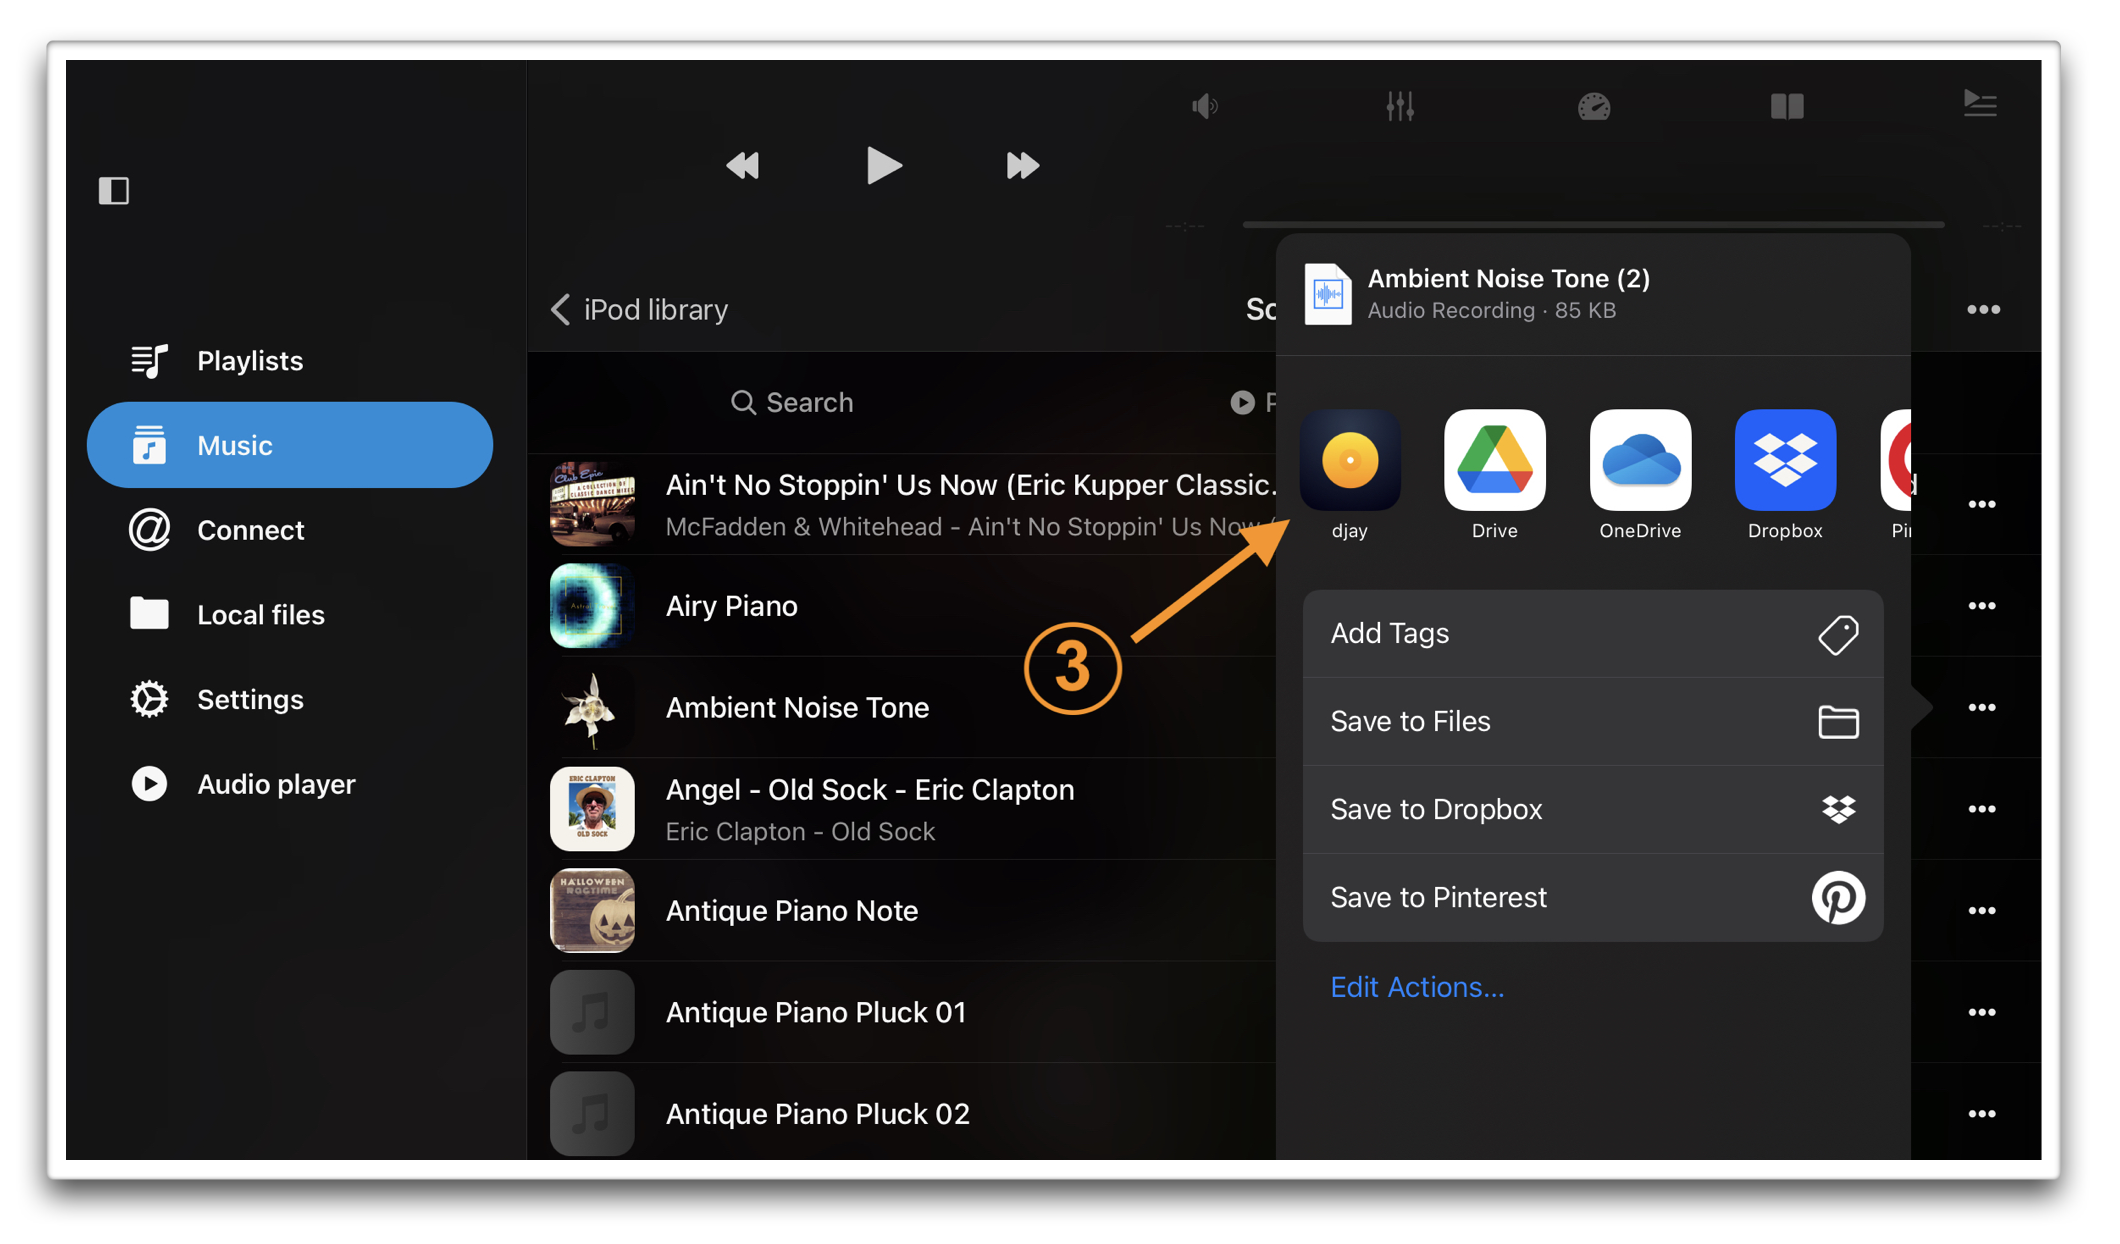Open more options for Ambient Noise Tone

1982,708
